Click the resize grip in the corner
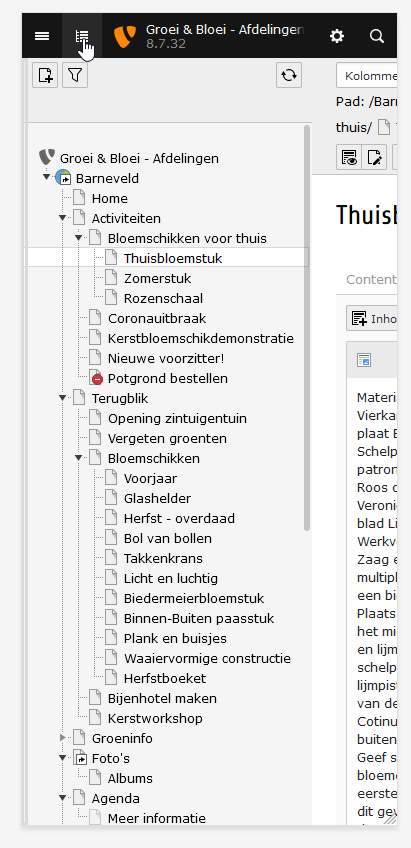 pyautogui.click(x=390, y=818)
